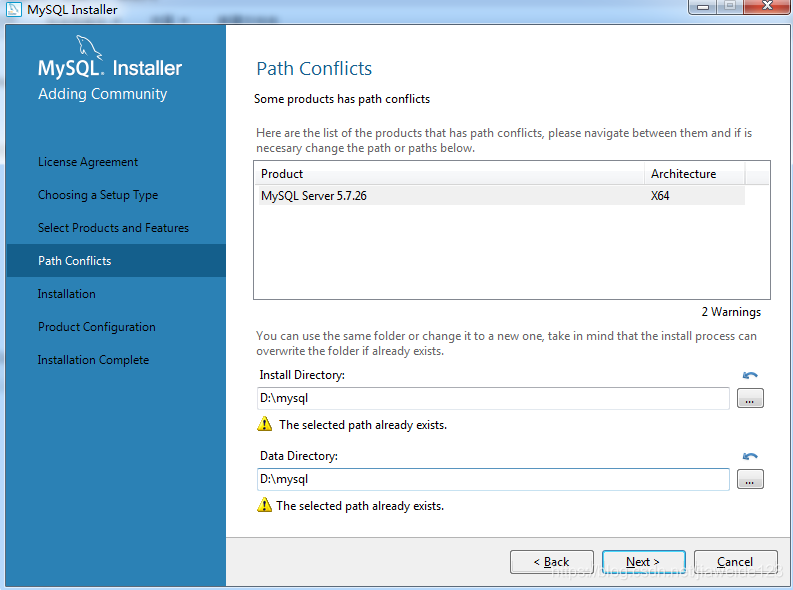
Task: Go to Installation step
Action: tap(67, 294)
